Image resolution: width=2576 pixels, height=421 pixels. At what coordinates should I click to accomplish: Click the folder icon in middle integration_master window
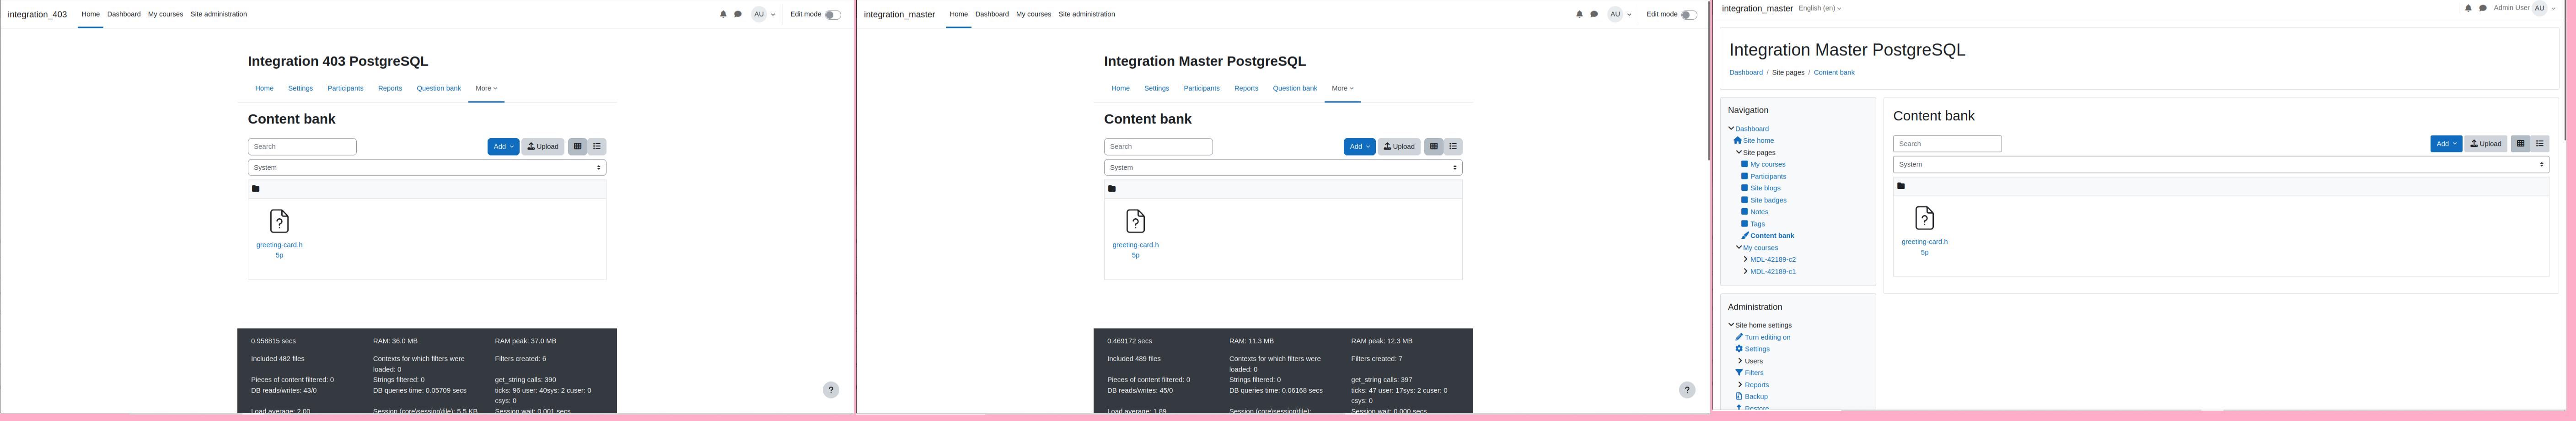click(x=1112, y=189)
